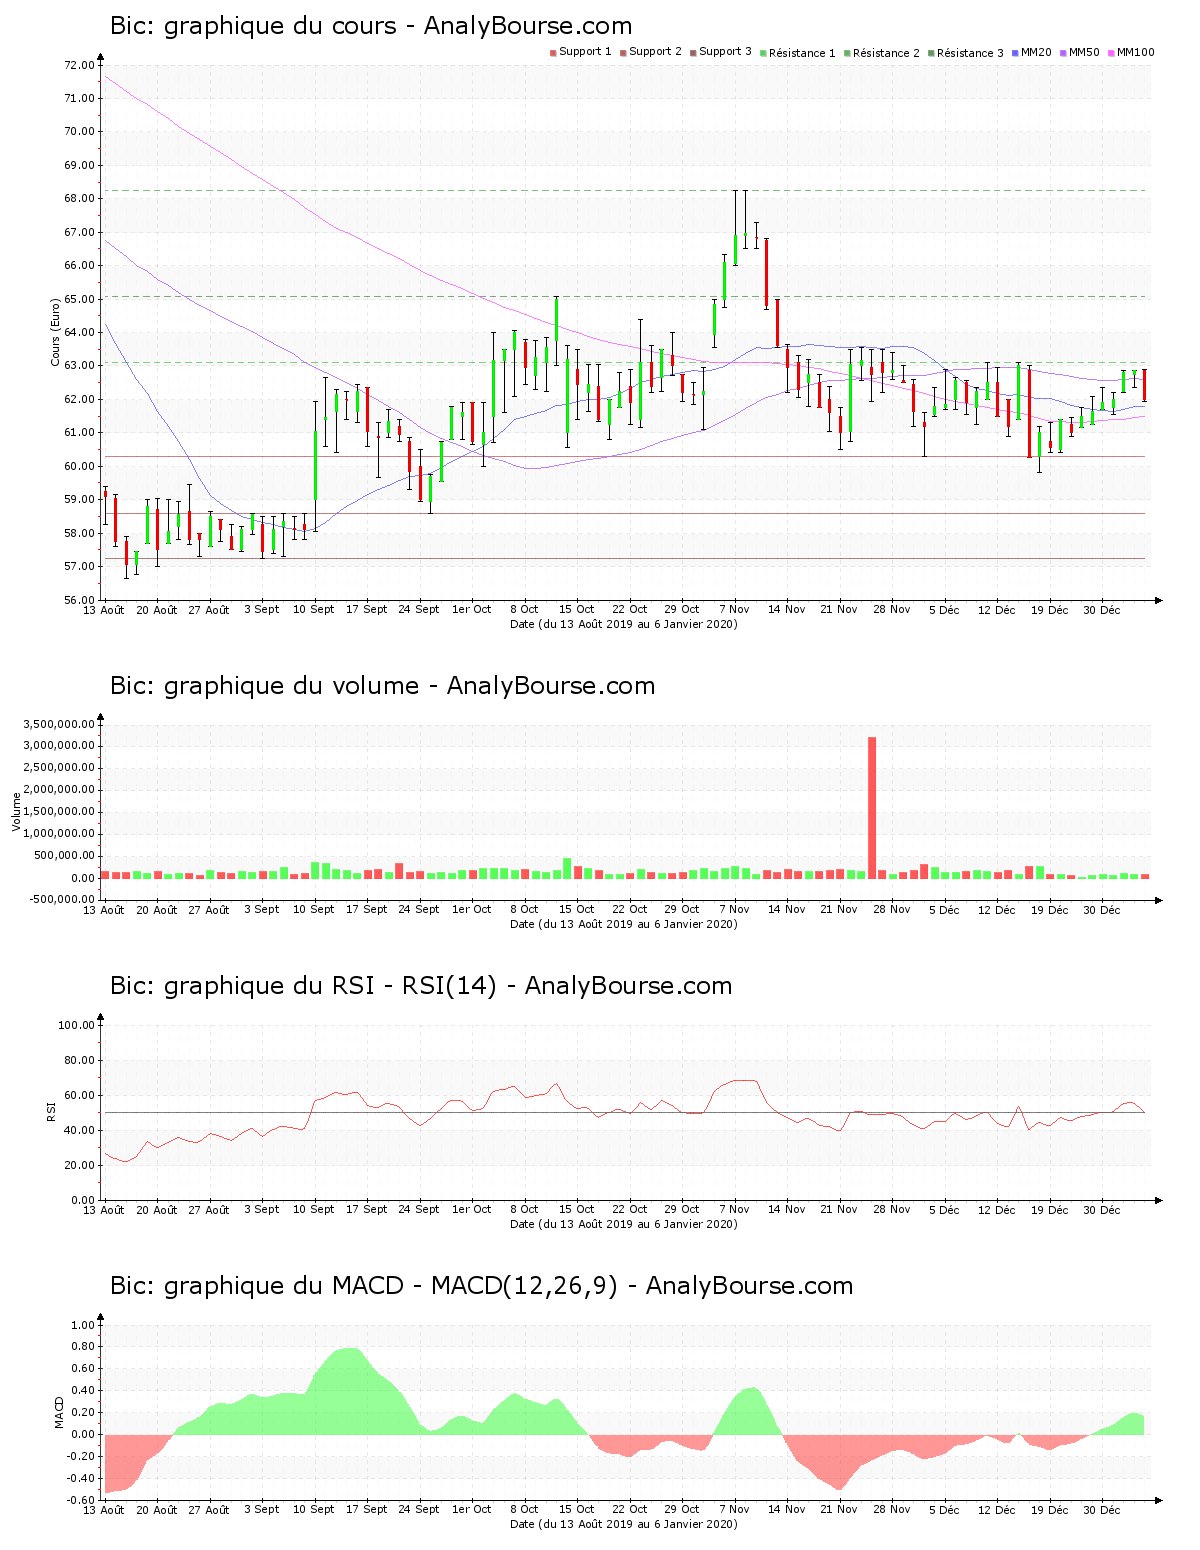Click the '30 Déc' date on price chart
The height and width of the screenshot is (1550, 1200).
1102,609
